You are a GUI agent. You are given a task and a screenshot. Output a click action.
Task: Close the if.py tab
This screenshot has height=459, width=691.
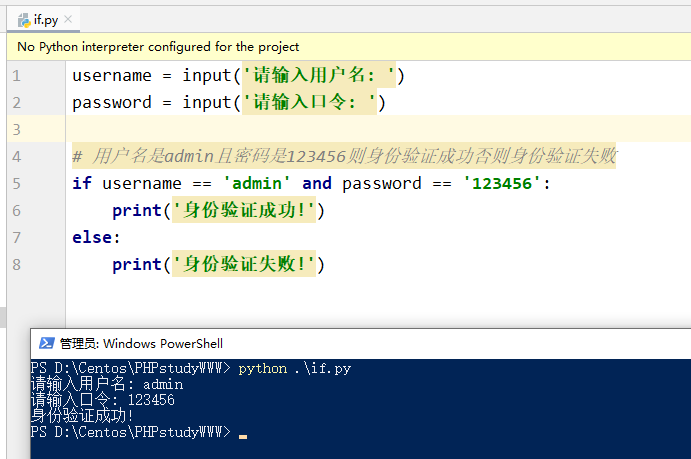(68, 19)
